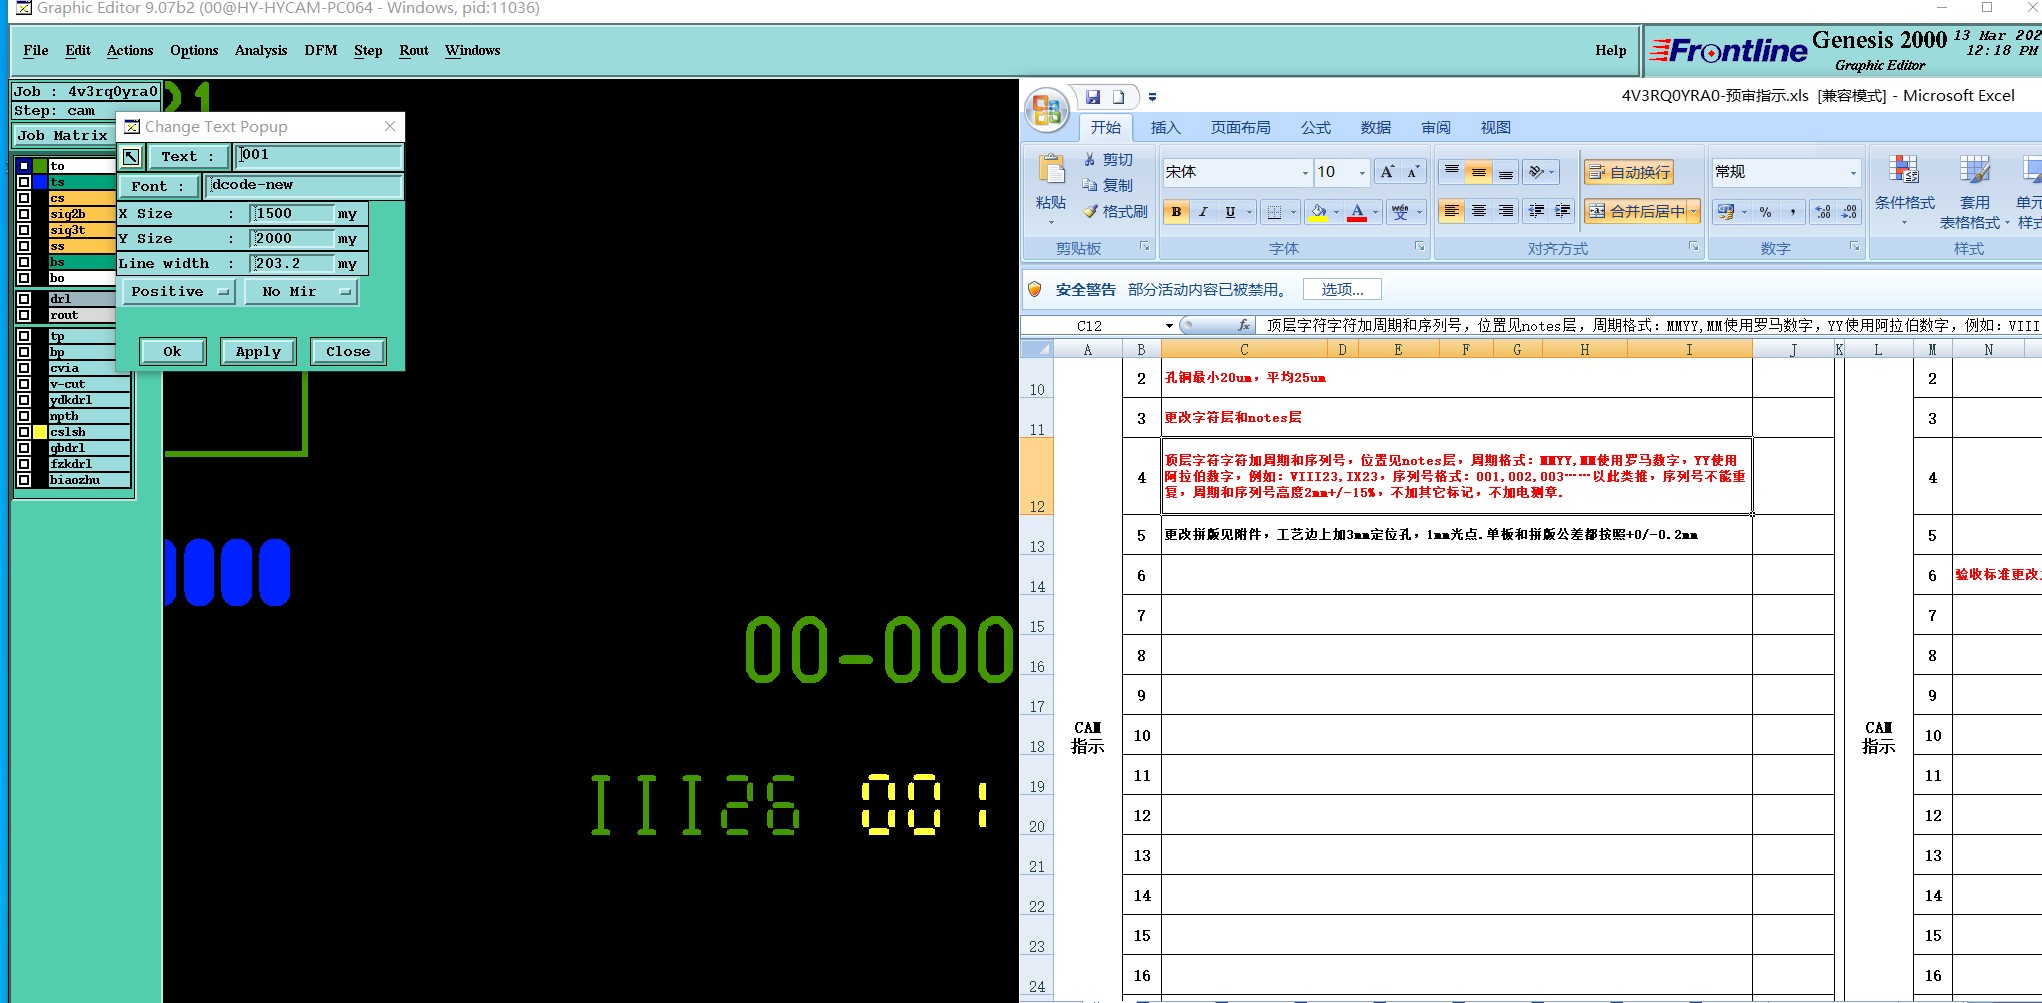Viewport: 2042px width, 1003px height.
Task: Click the Save icon in Excel quick access
Action: (x=1093, y=97)
